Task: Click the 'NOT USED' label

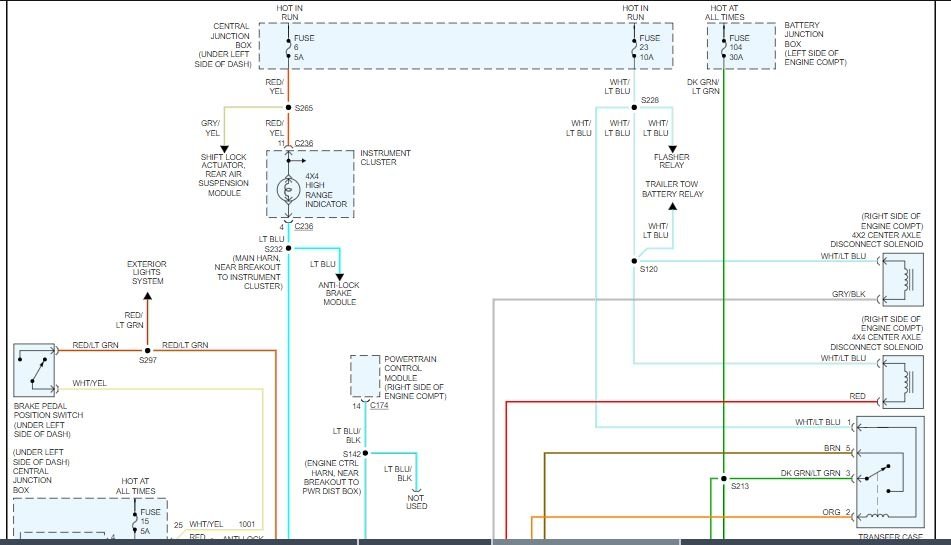Action: (416, 501)
